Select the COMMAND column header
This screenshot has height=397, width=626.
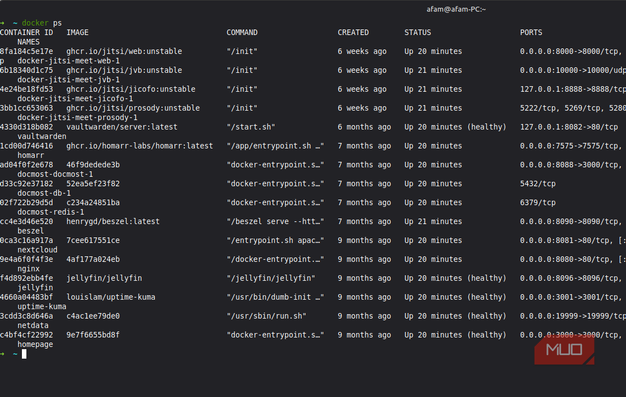(242, 32)
